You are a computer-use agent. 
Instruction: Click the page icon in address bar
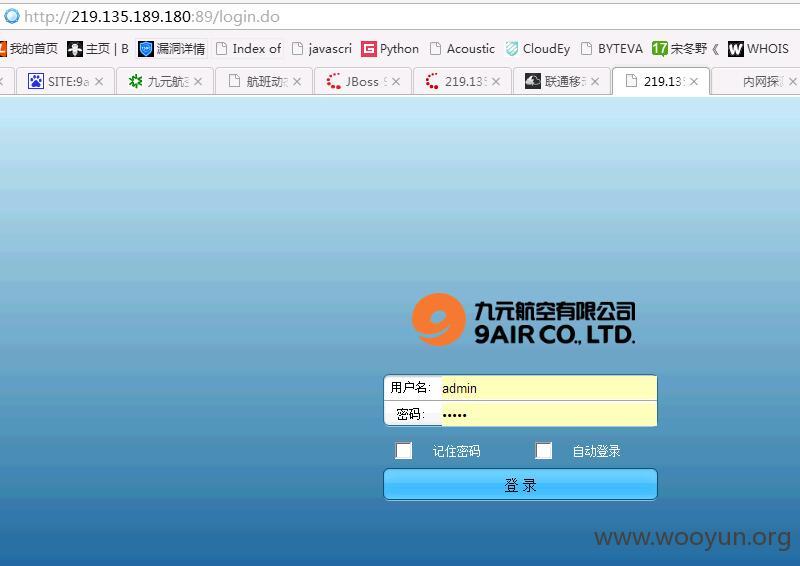11,16
